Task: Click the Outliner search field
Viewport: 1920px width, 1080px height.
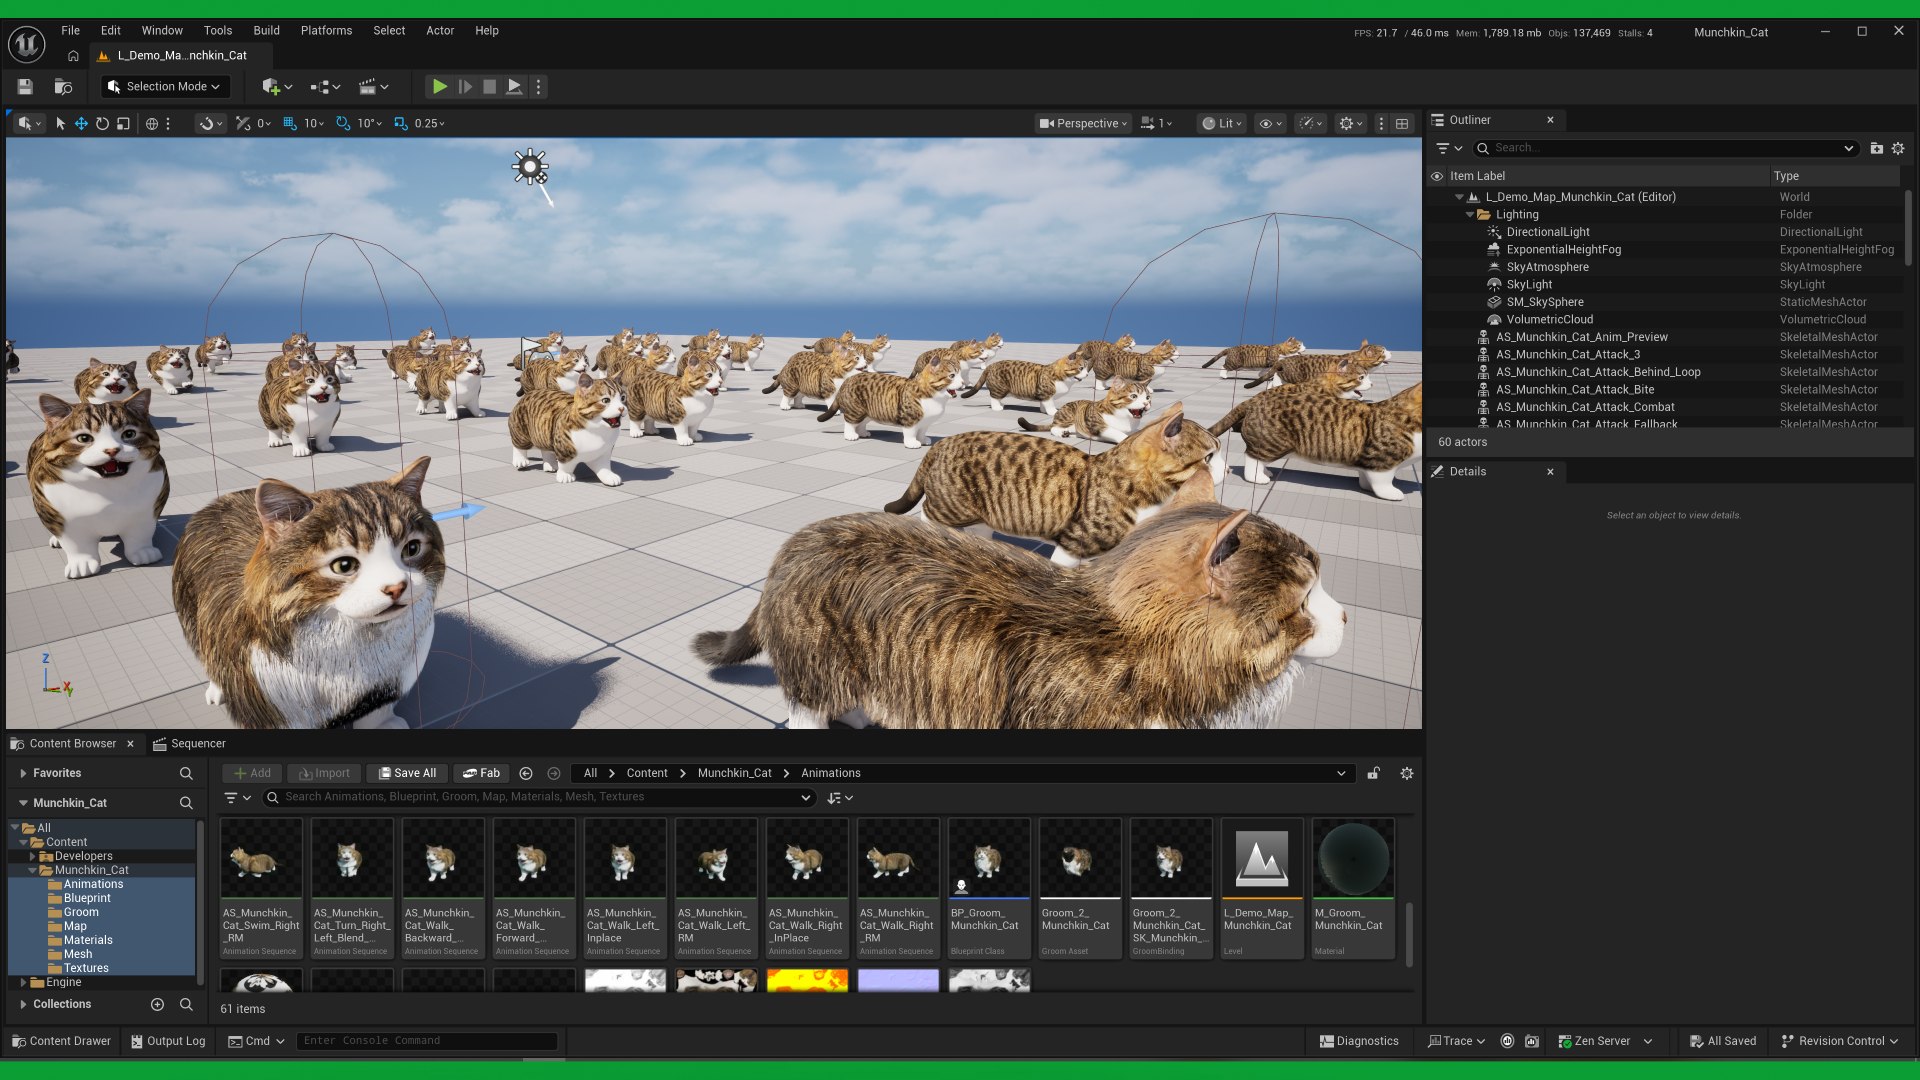Action: (x=1666, y=148)
